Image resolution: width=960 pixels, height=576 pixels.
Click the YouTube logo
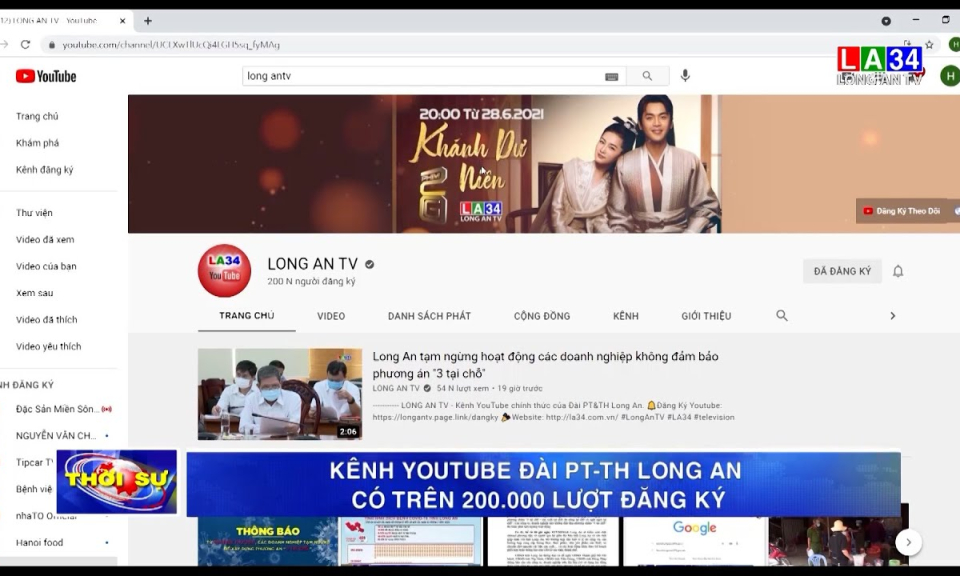point(46,77)
